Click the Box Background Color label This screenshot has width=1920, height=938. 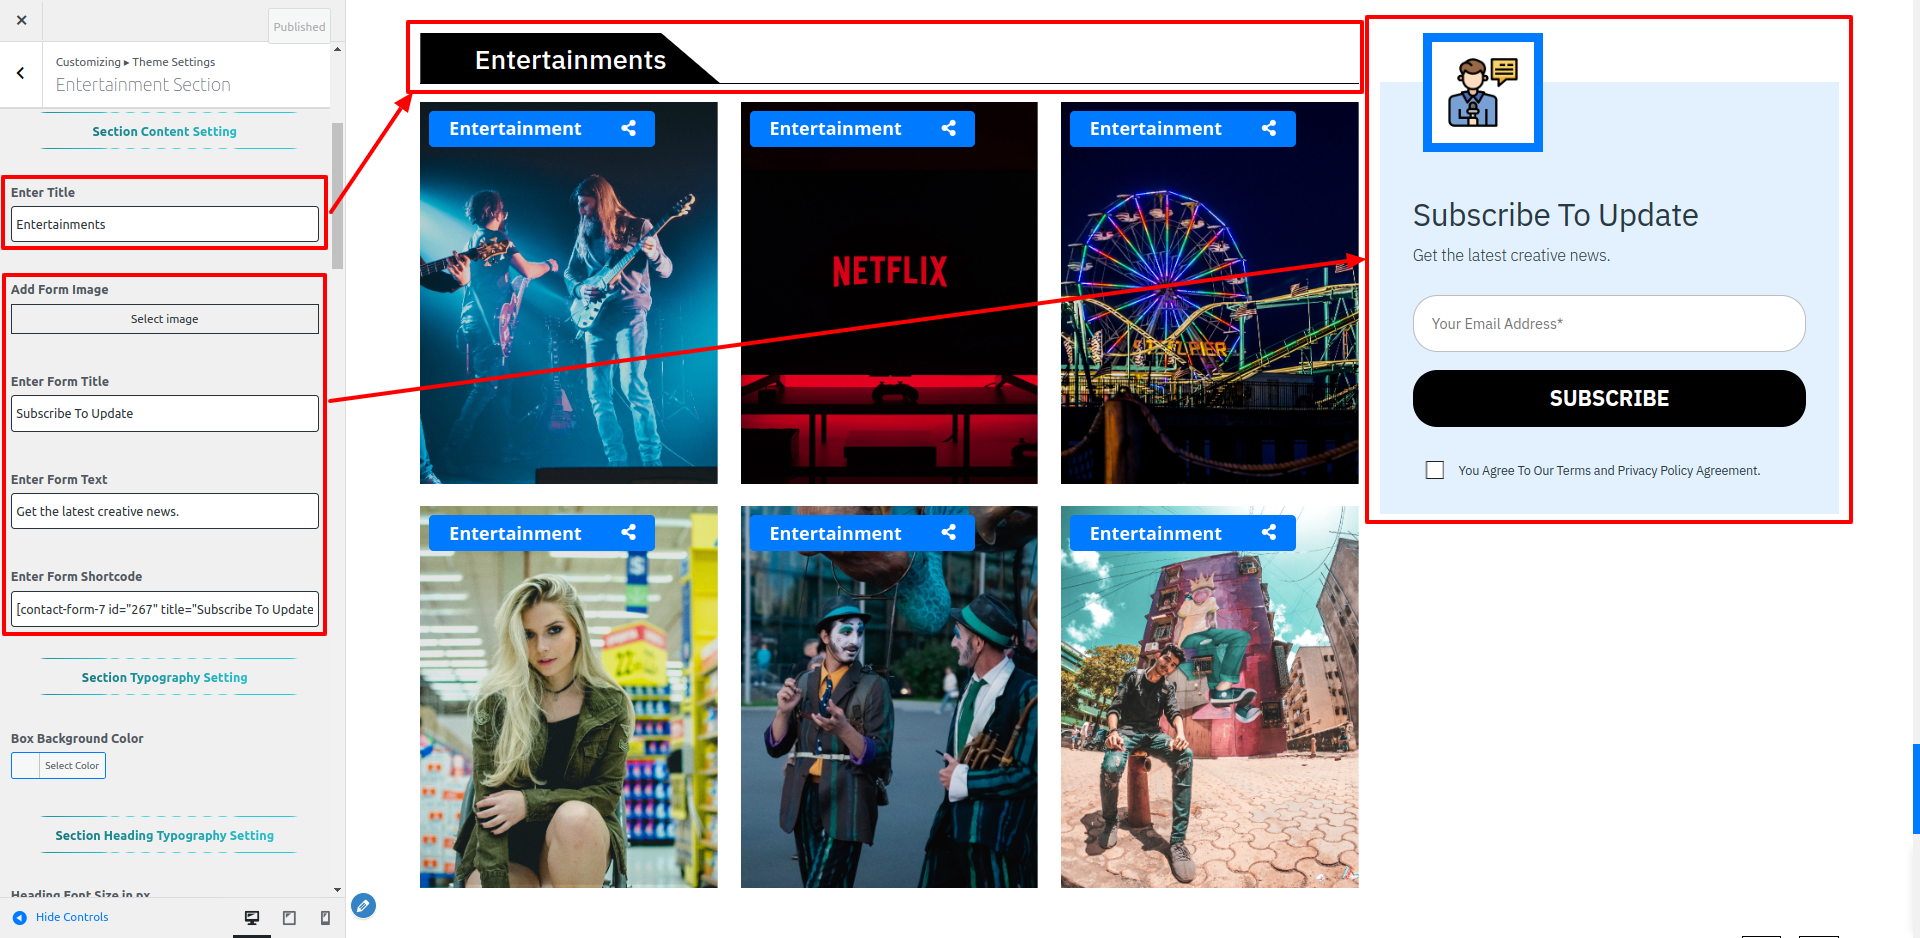77,739
